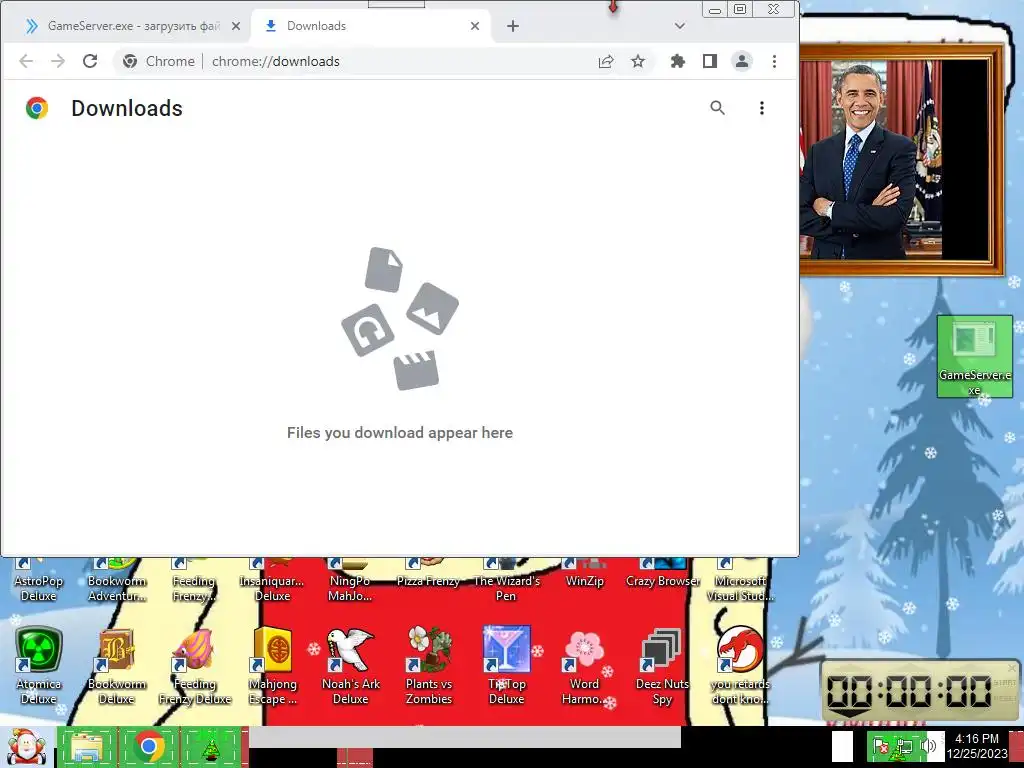The height and width of the screenshot is (768, 1024).
Task: Select the Feeding Frenzy Deluxe shortcut
Action: click(x=195, y=665)
